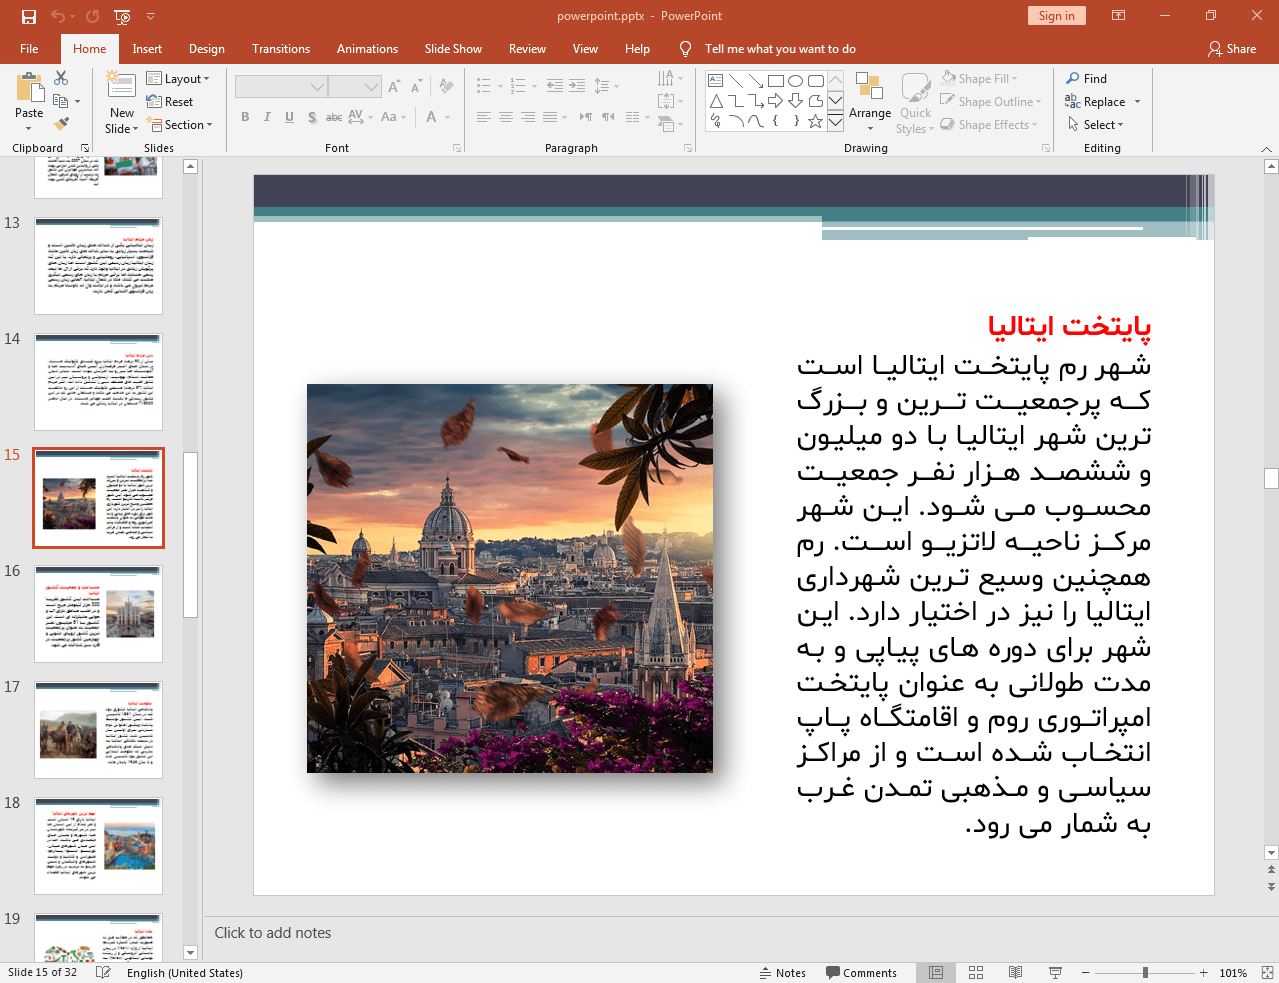
Task: Open Shape Effects
Action: [989, 124]
